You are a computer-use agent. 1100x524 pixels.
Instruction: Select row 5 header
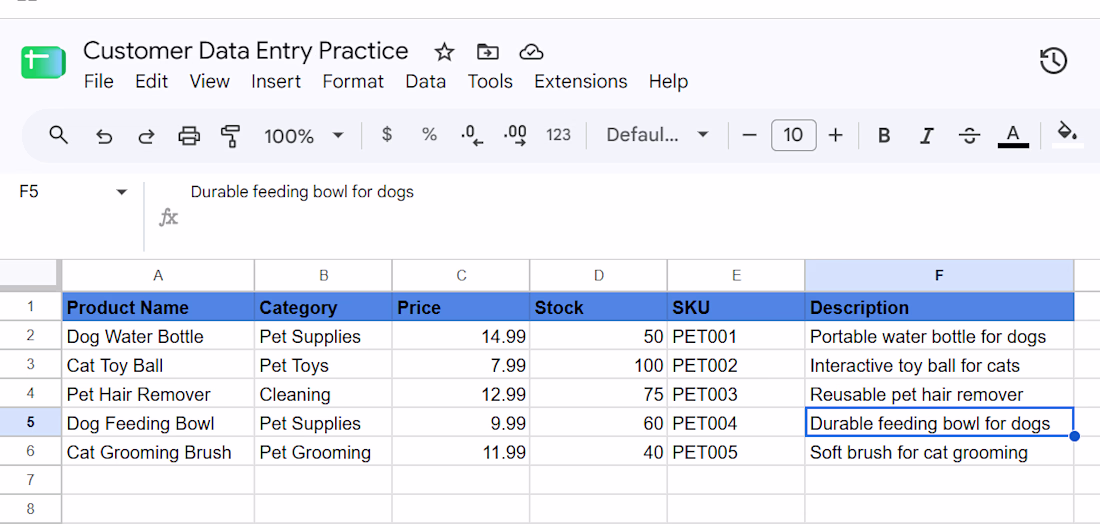30,423
